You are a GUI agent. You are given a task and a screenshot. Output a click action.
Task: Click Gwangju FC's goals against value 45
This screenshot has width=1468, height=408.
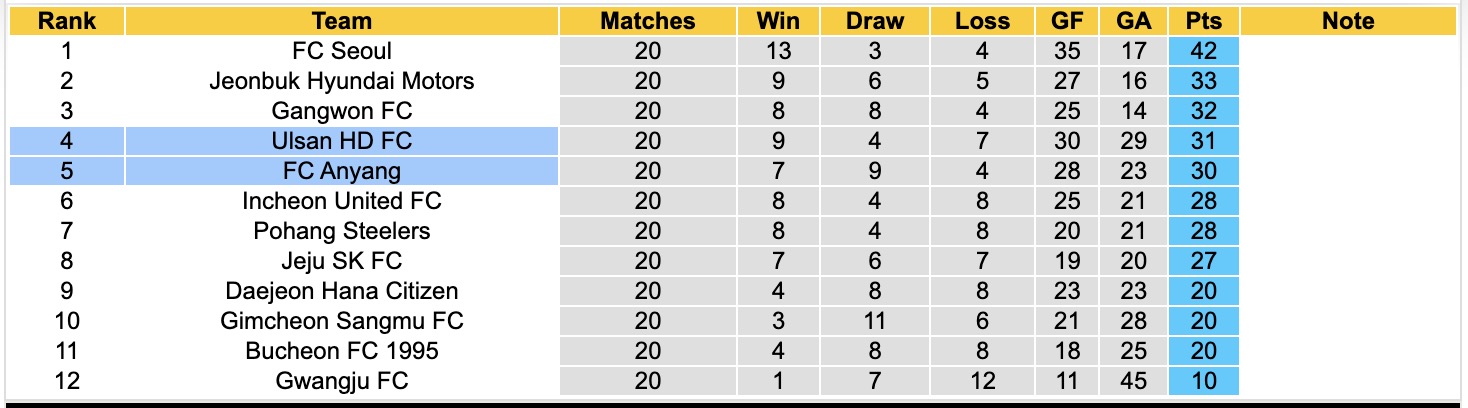coord(1134,381)
